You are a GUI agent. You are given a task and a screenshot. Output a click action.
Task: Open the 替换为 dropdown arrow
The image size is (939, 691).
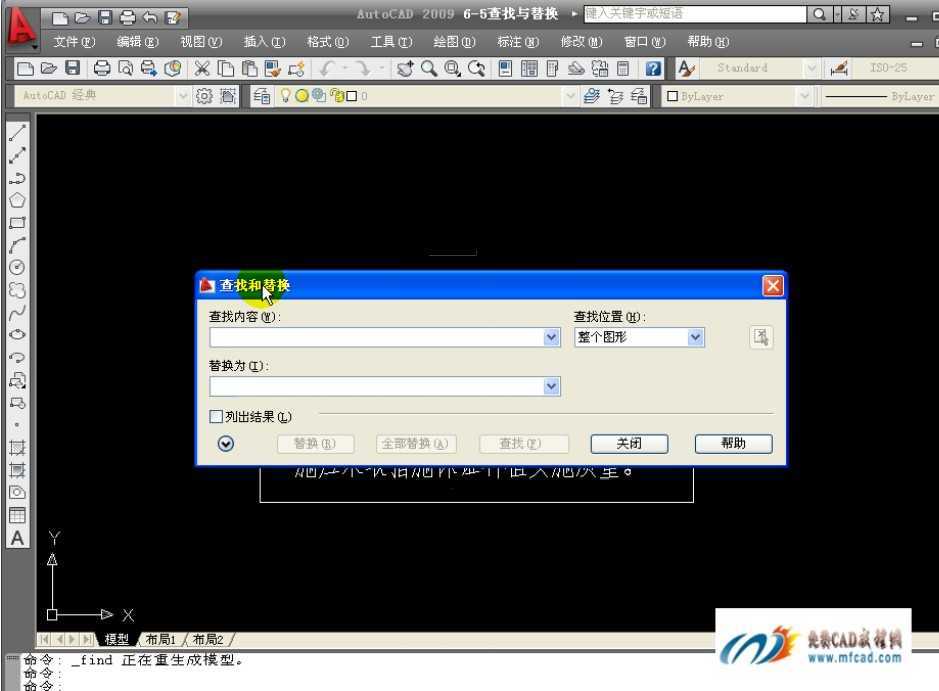click(552, 386)
